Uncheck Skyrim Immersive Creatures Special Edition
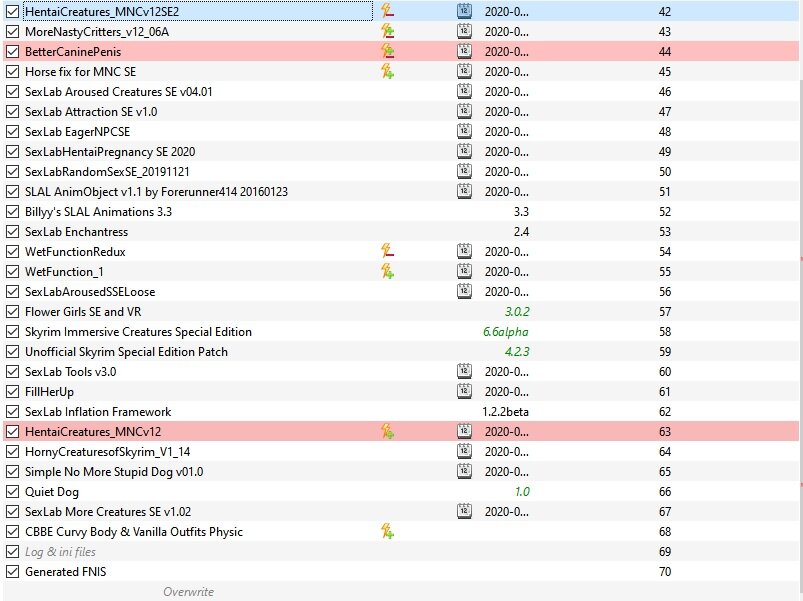Viewport: 803px width, 601px height. tap(12, 331)
